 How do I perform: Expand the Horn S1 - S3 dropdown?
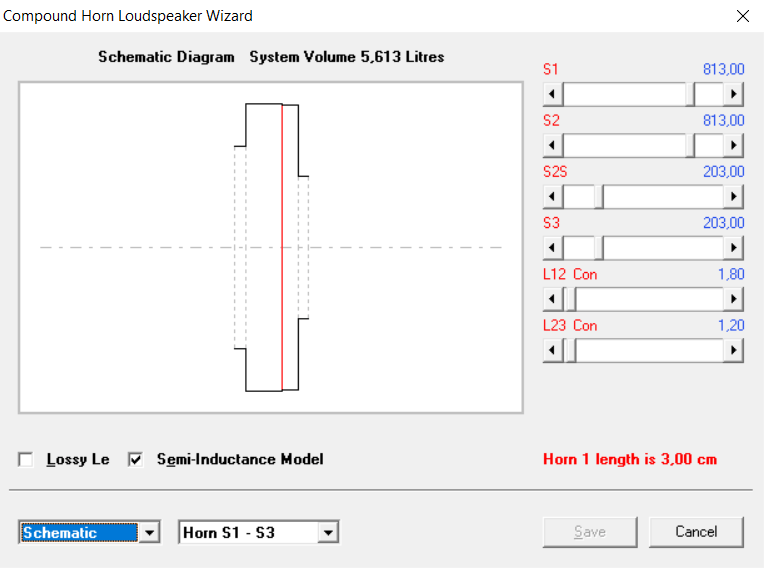[328, 532]
